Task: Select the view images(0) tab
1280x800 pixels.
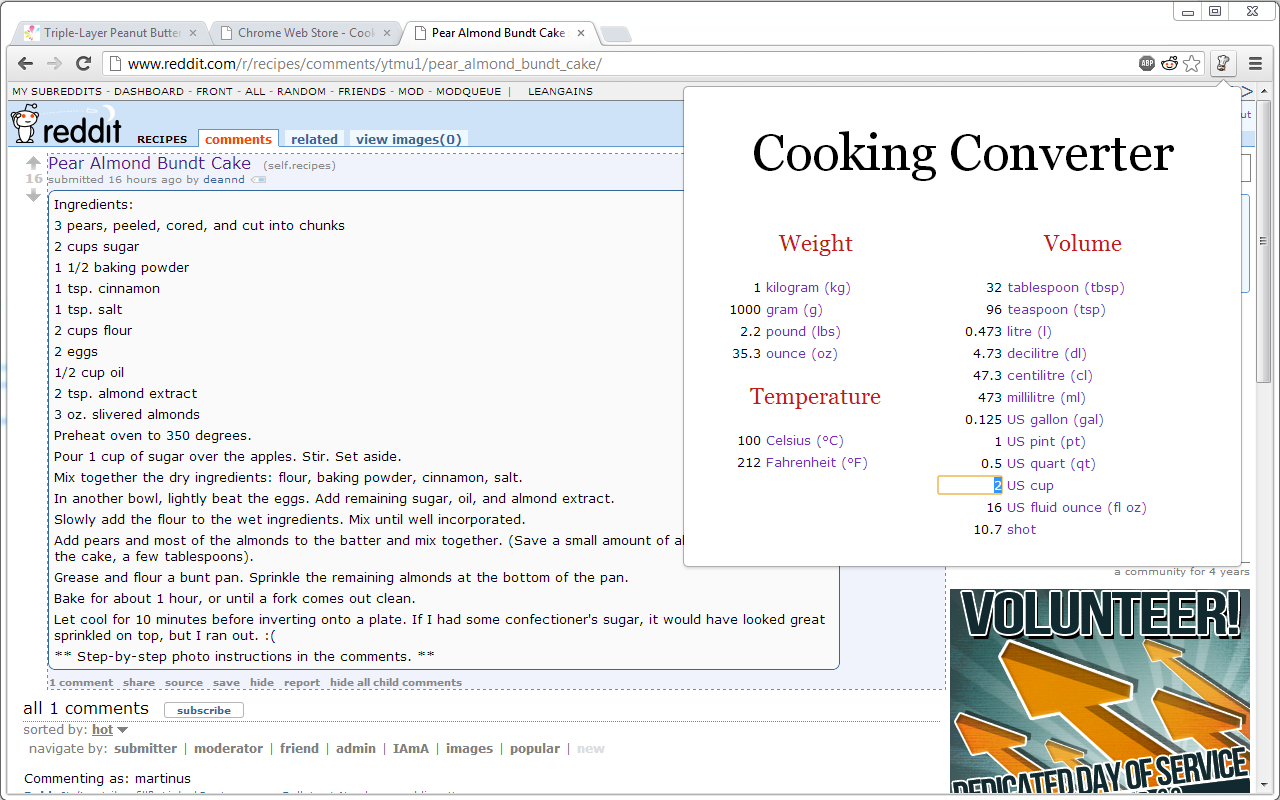Action: (409, 139)
